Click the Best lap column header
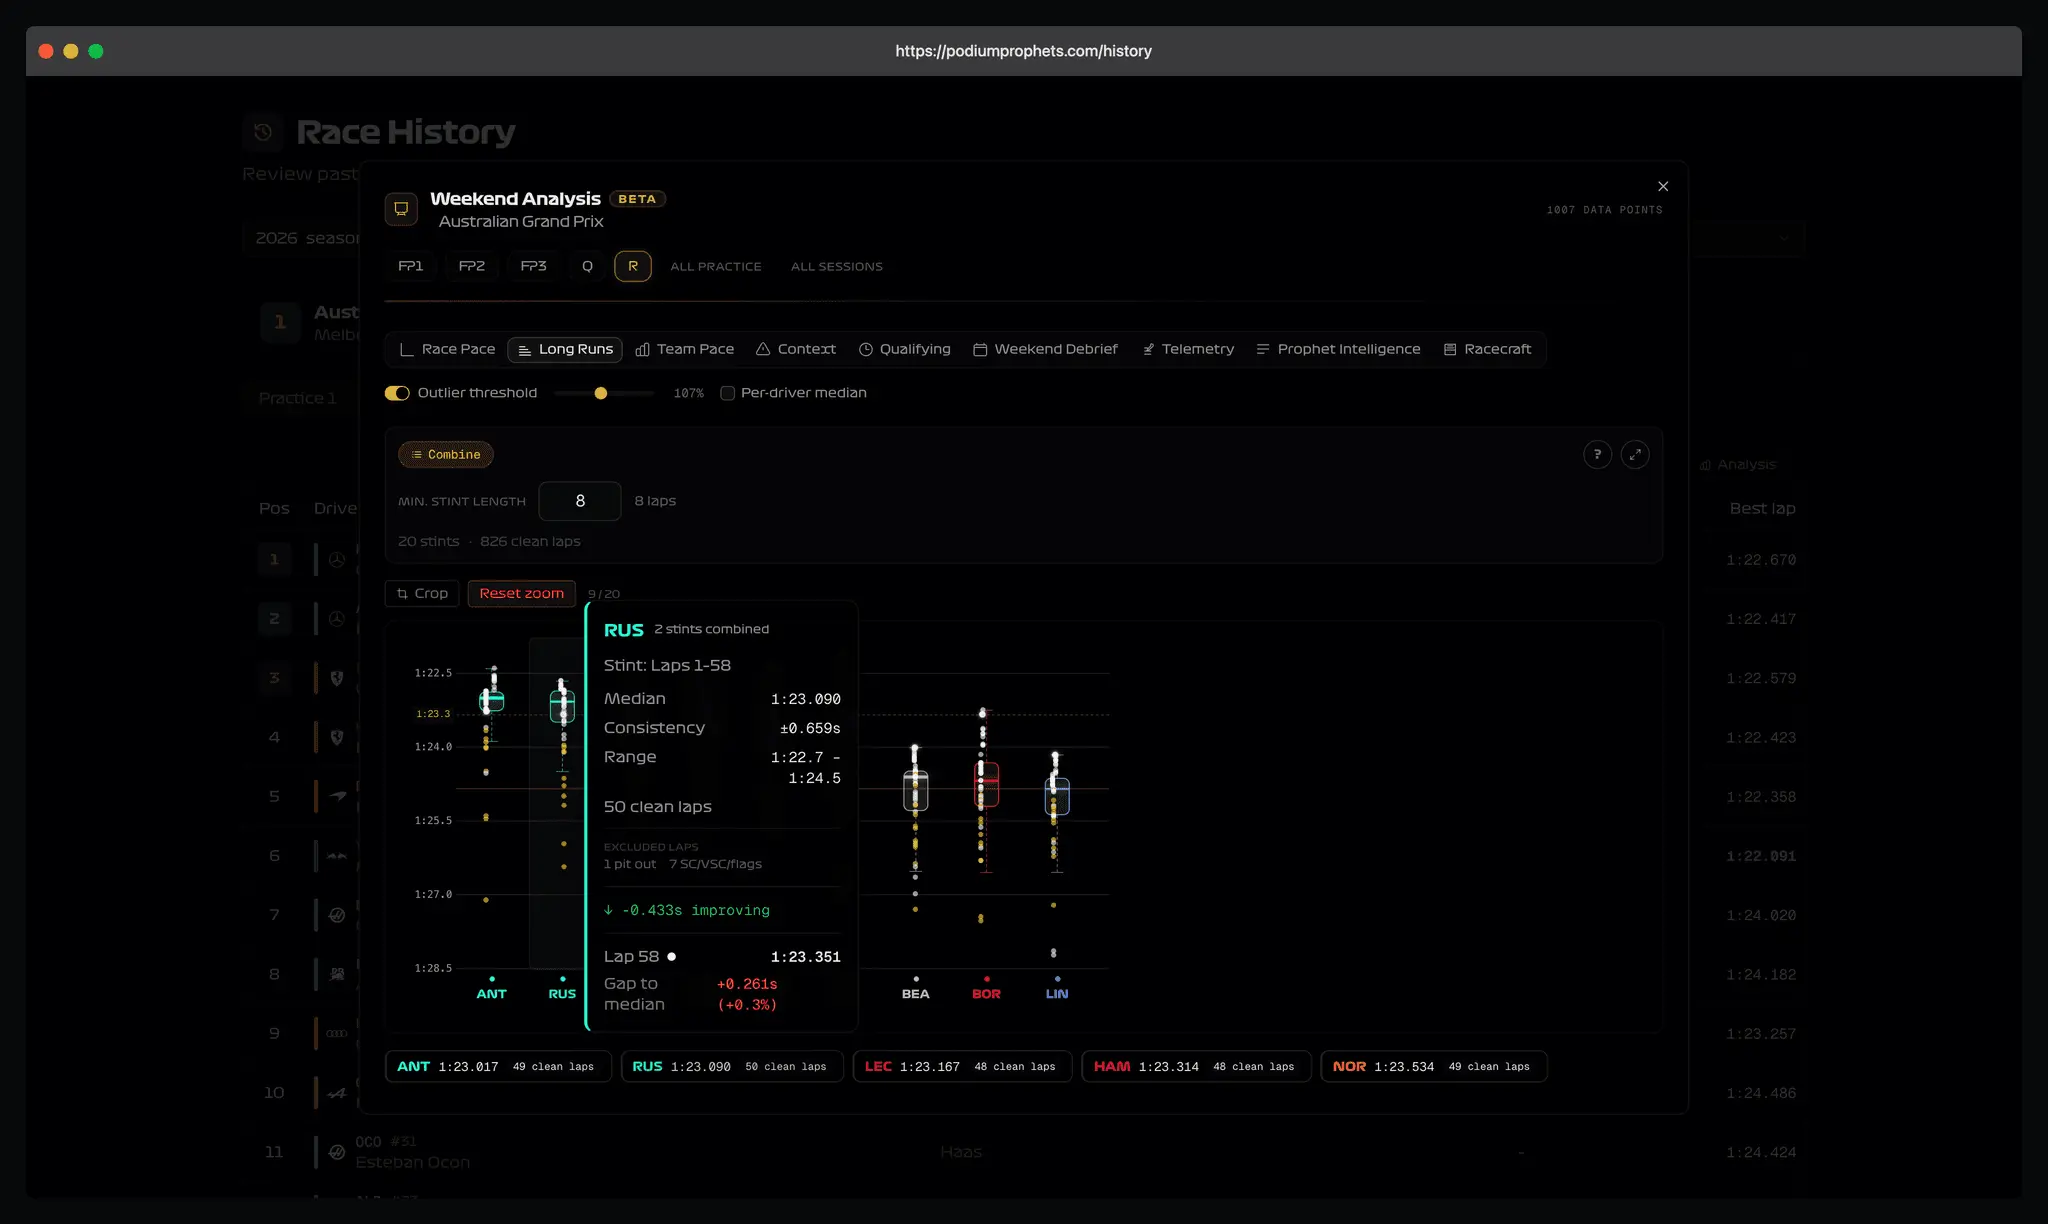The height and width of the screenshot is (1224, 2048). pyautogui.click(x=1762, y=508)
